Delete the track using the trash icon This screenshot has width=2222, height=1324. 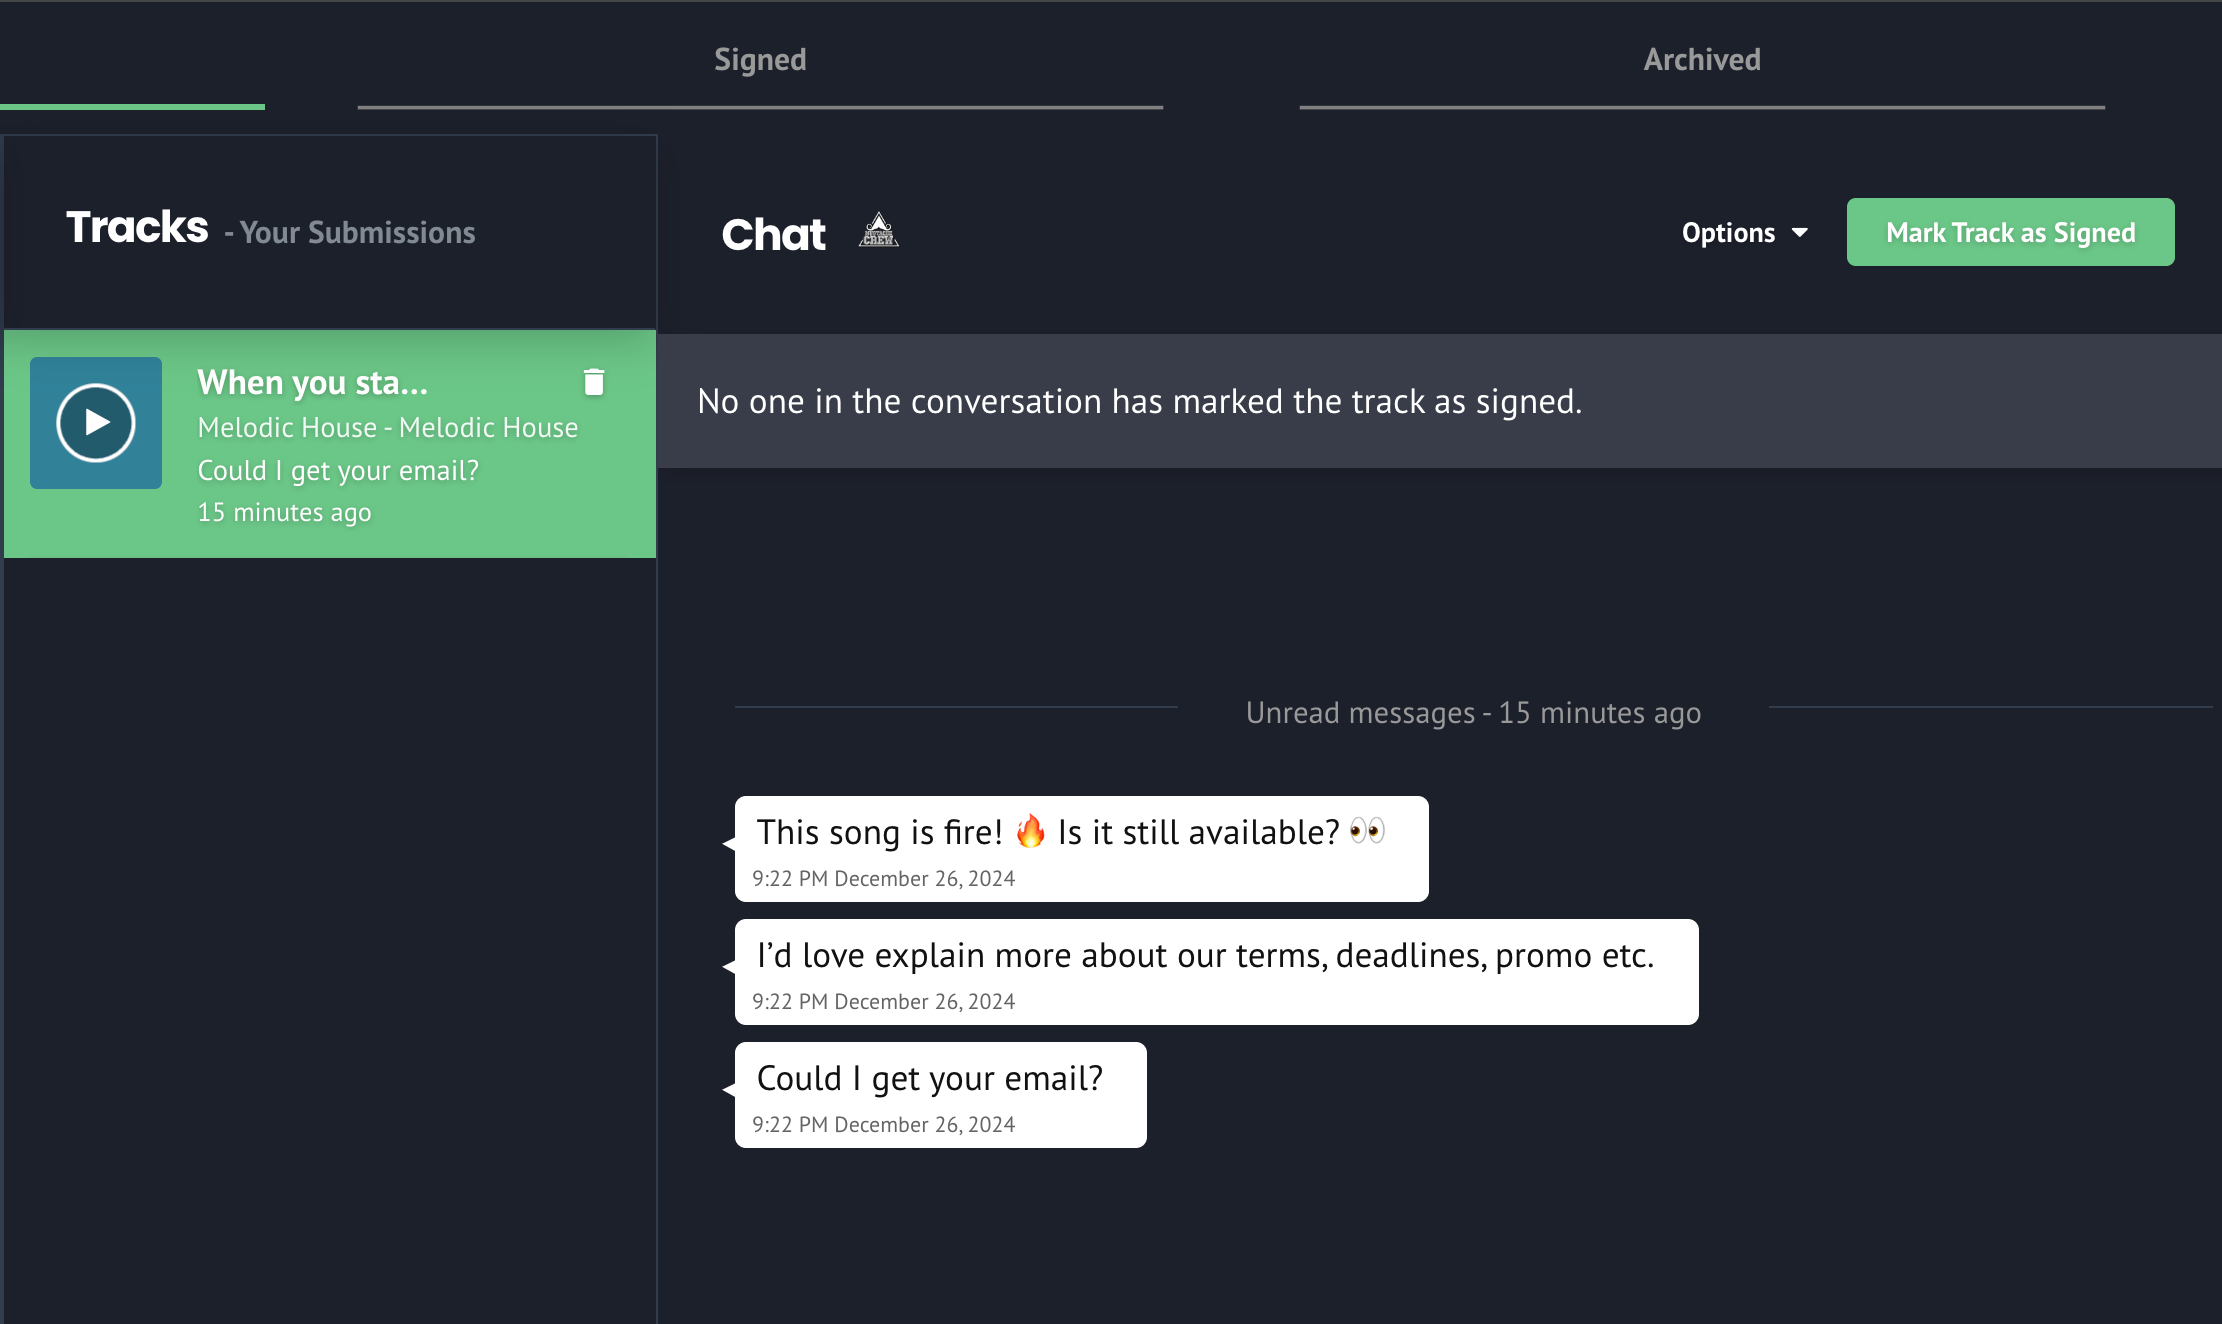tap(594, 382)
